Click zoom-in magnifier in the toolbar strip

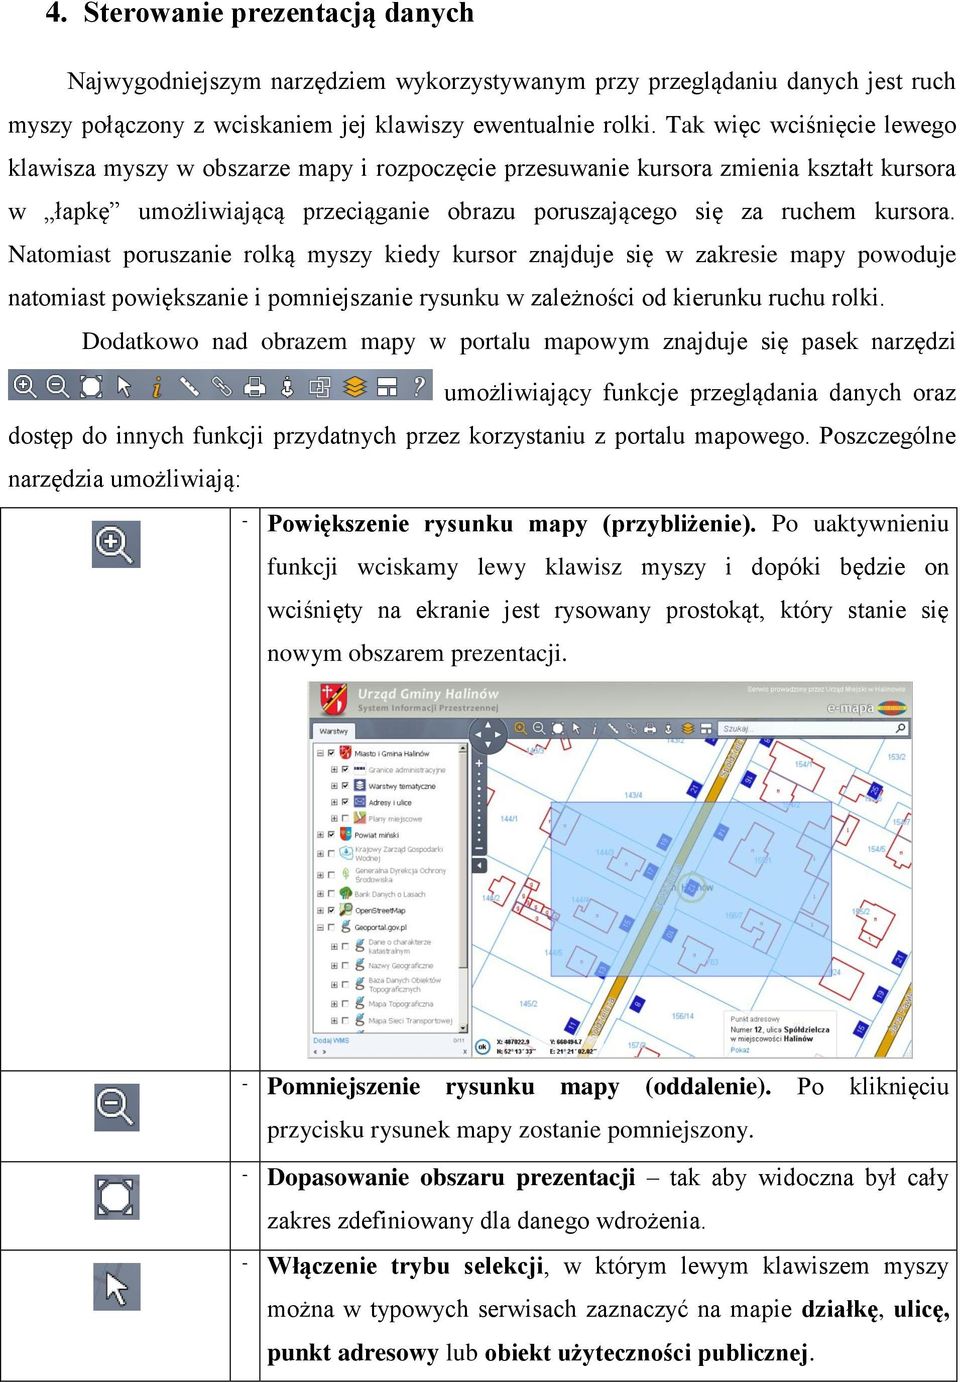coord(25,386)
